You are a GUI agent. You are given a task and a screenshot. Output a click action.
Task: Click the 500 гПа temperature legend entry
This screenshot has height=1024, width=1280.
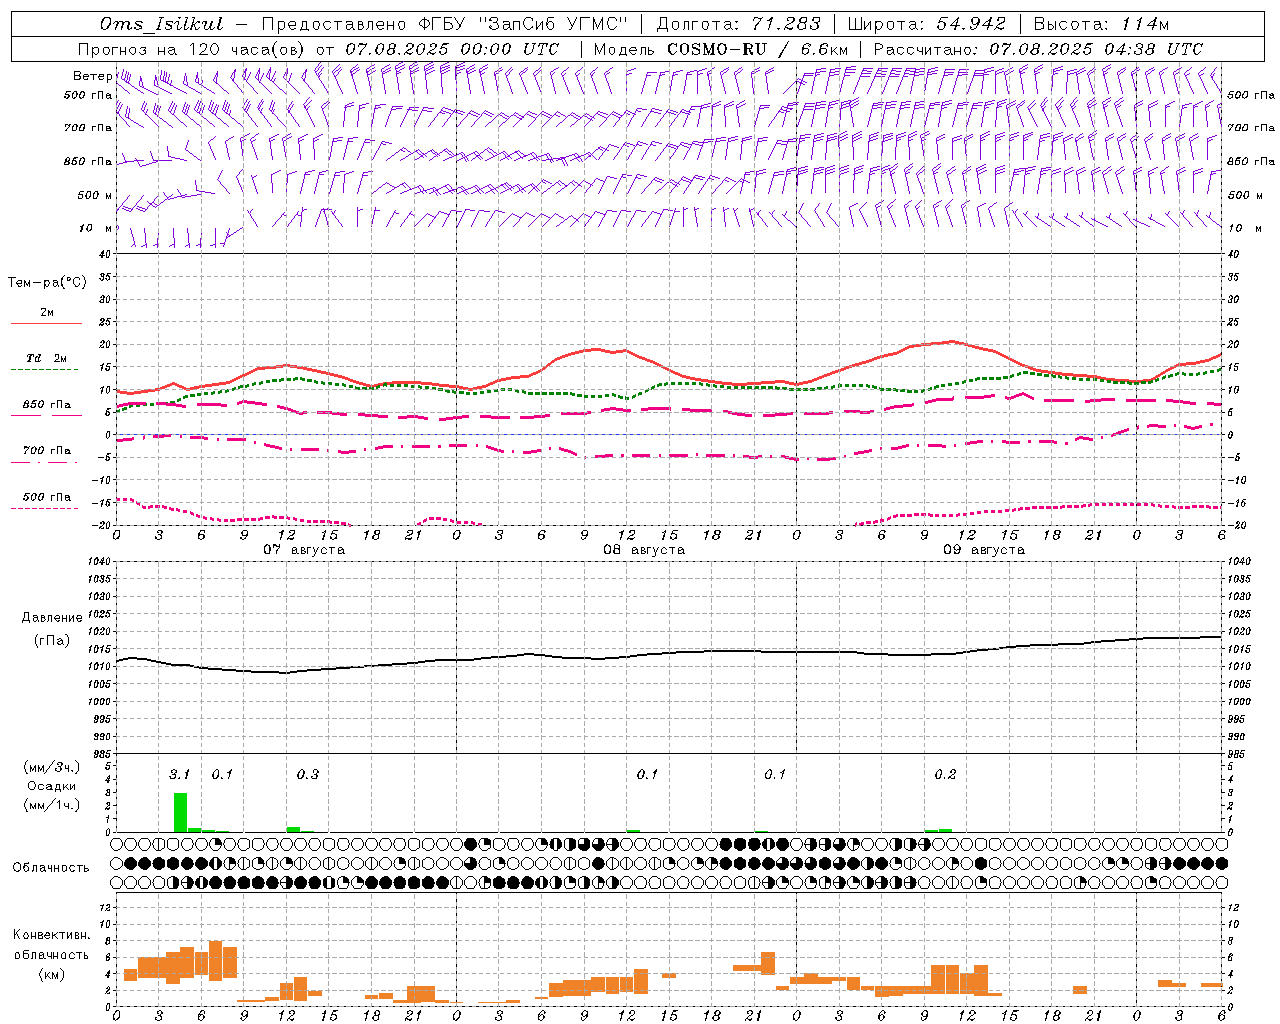(x=46, y=496)
